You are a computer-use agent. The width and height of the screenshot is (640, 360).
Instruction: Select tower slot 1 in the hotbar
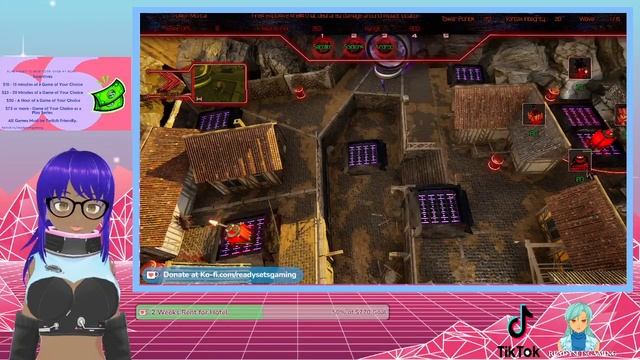[322, 47]
